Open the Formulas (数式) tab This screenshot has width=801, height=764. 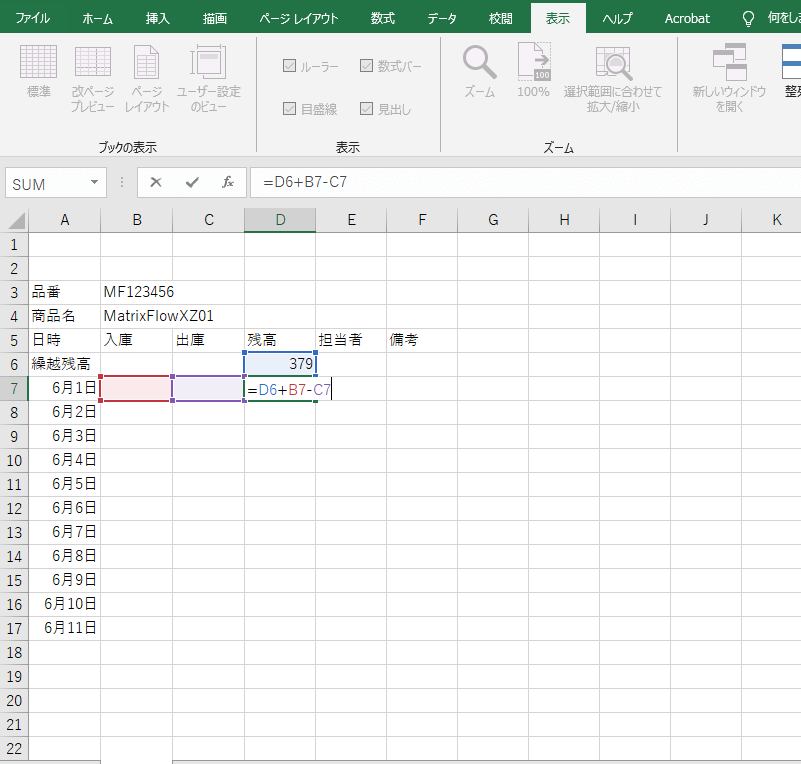pos(383,18)
